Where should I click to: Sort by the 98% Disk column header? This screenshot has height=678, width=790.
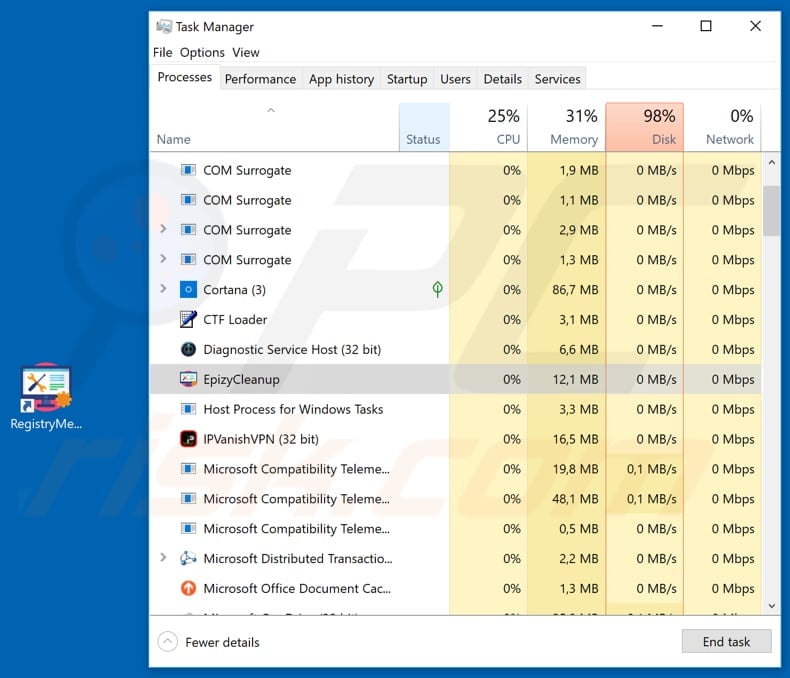click(x=645, y=127)
